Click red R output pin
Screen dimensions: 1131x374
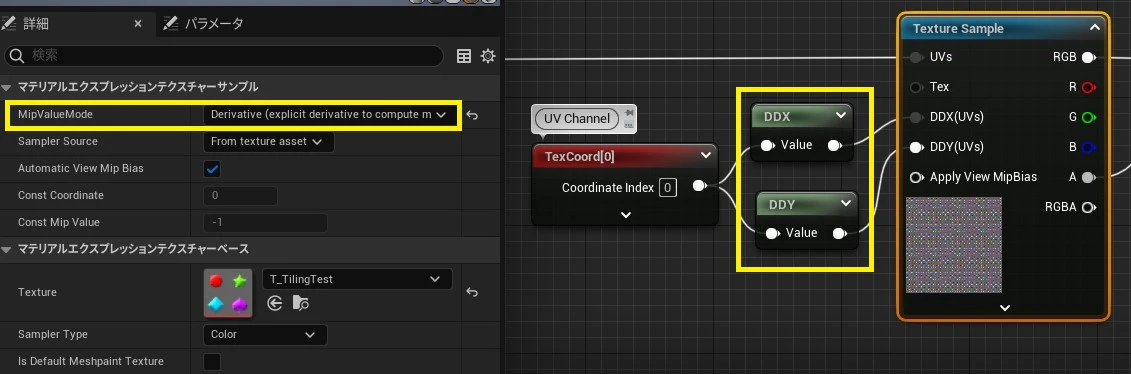pyautogui.click(x=1089, y=87)
